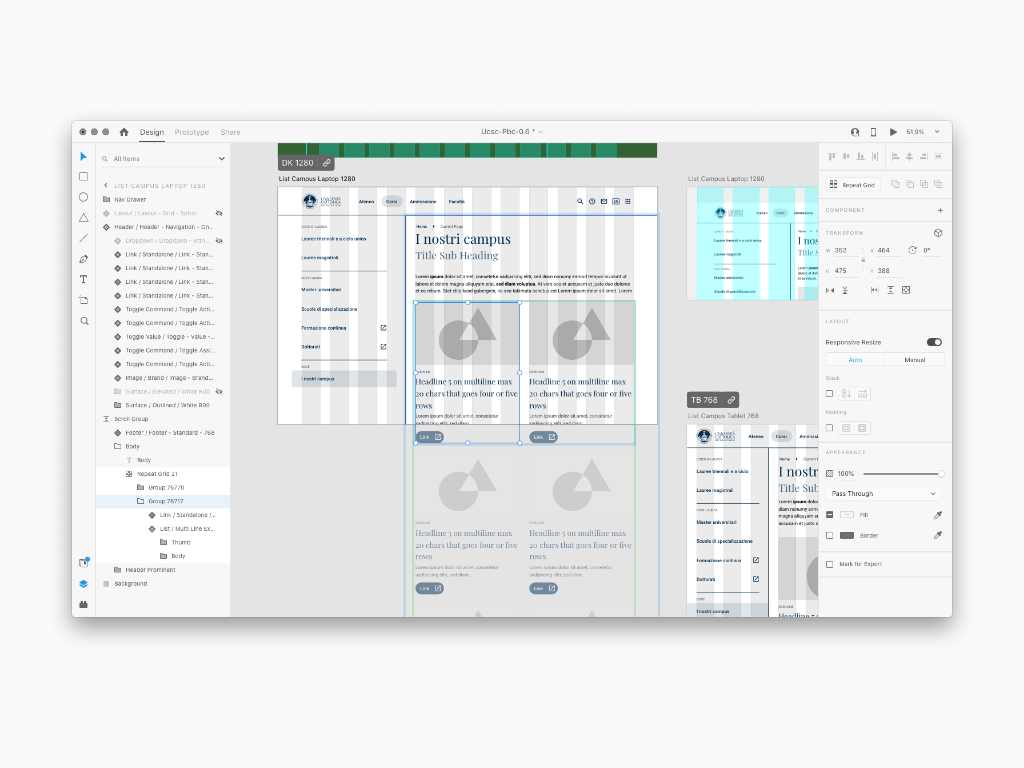Click the rotation icon in Transform
The image size is (1024, 768).
(912, 250)
